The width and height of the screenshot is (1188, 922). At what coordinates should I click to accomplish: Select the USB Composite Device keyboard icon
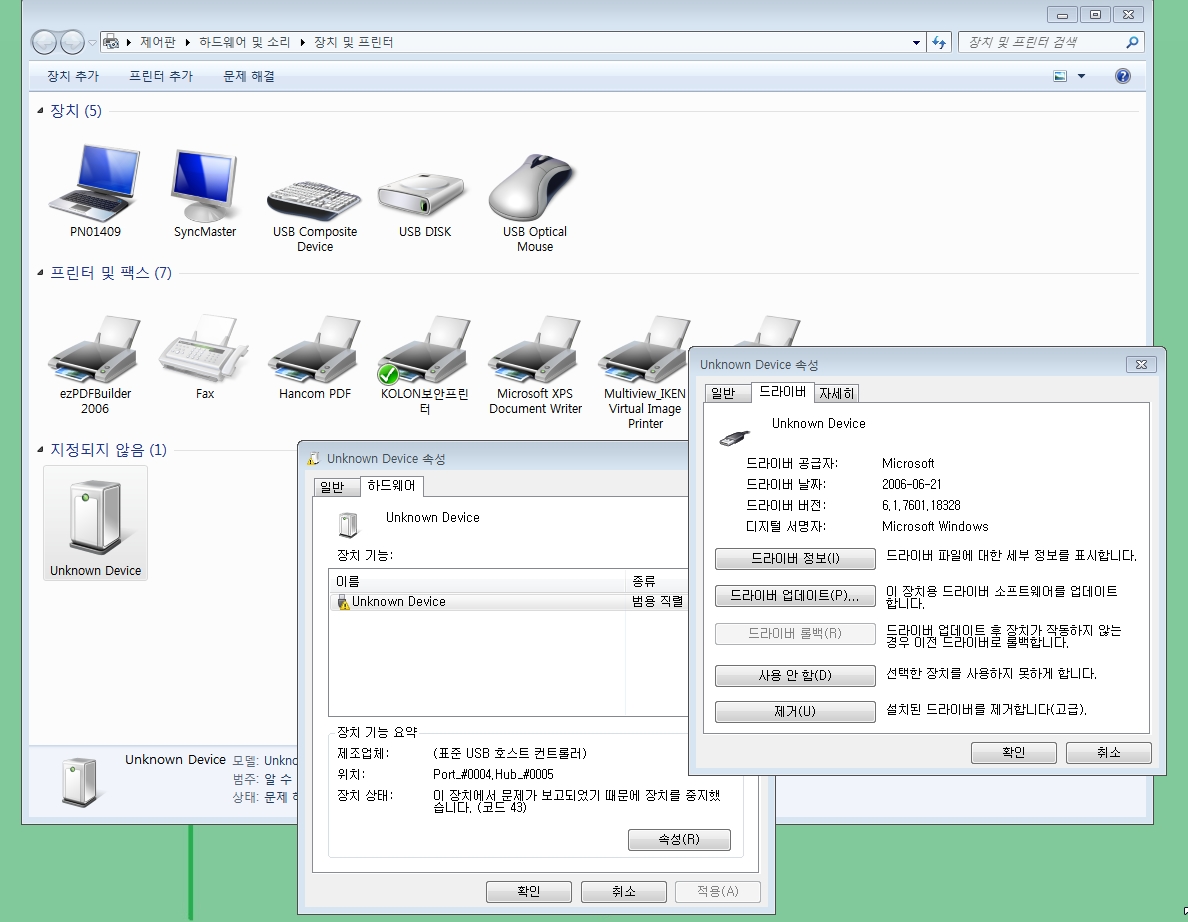click(314, 200)
